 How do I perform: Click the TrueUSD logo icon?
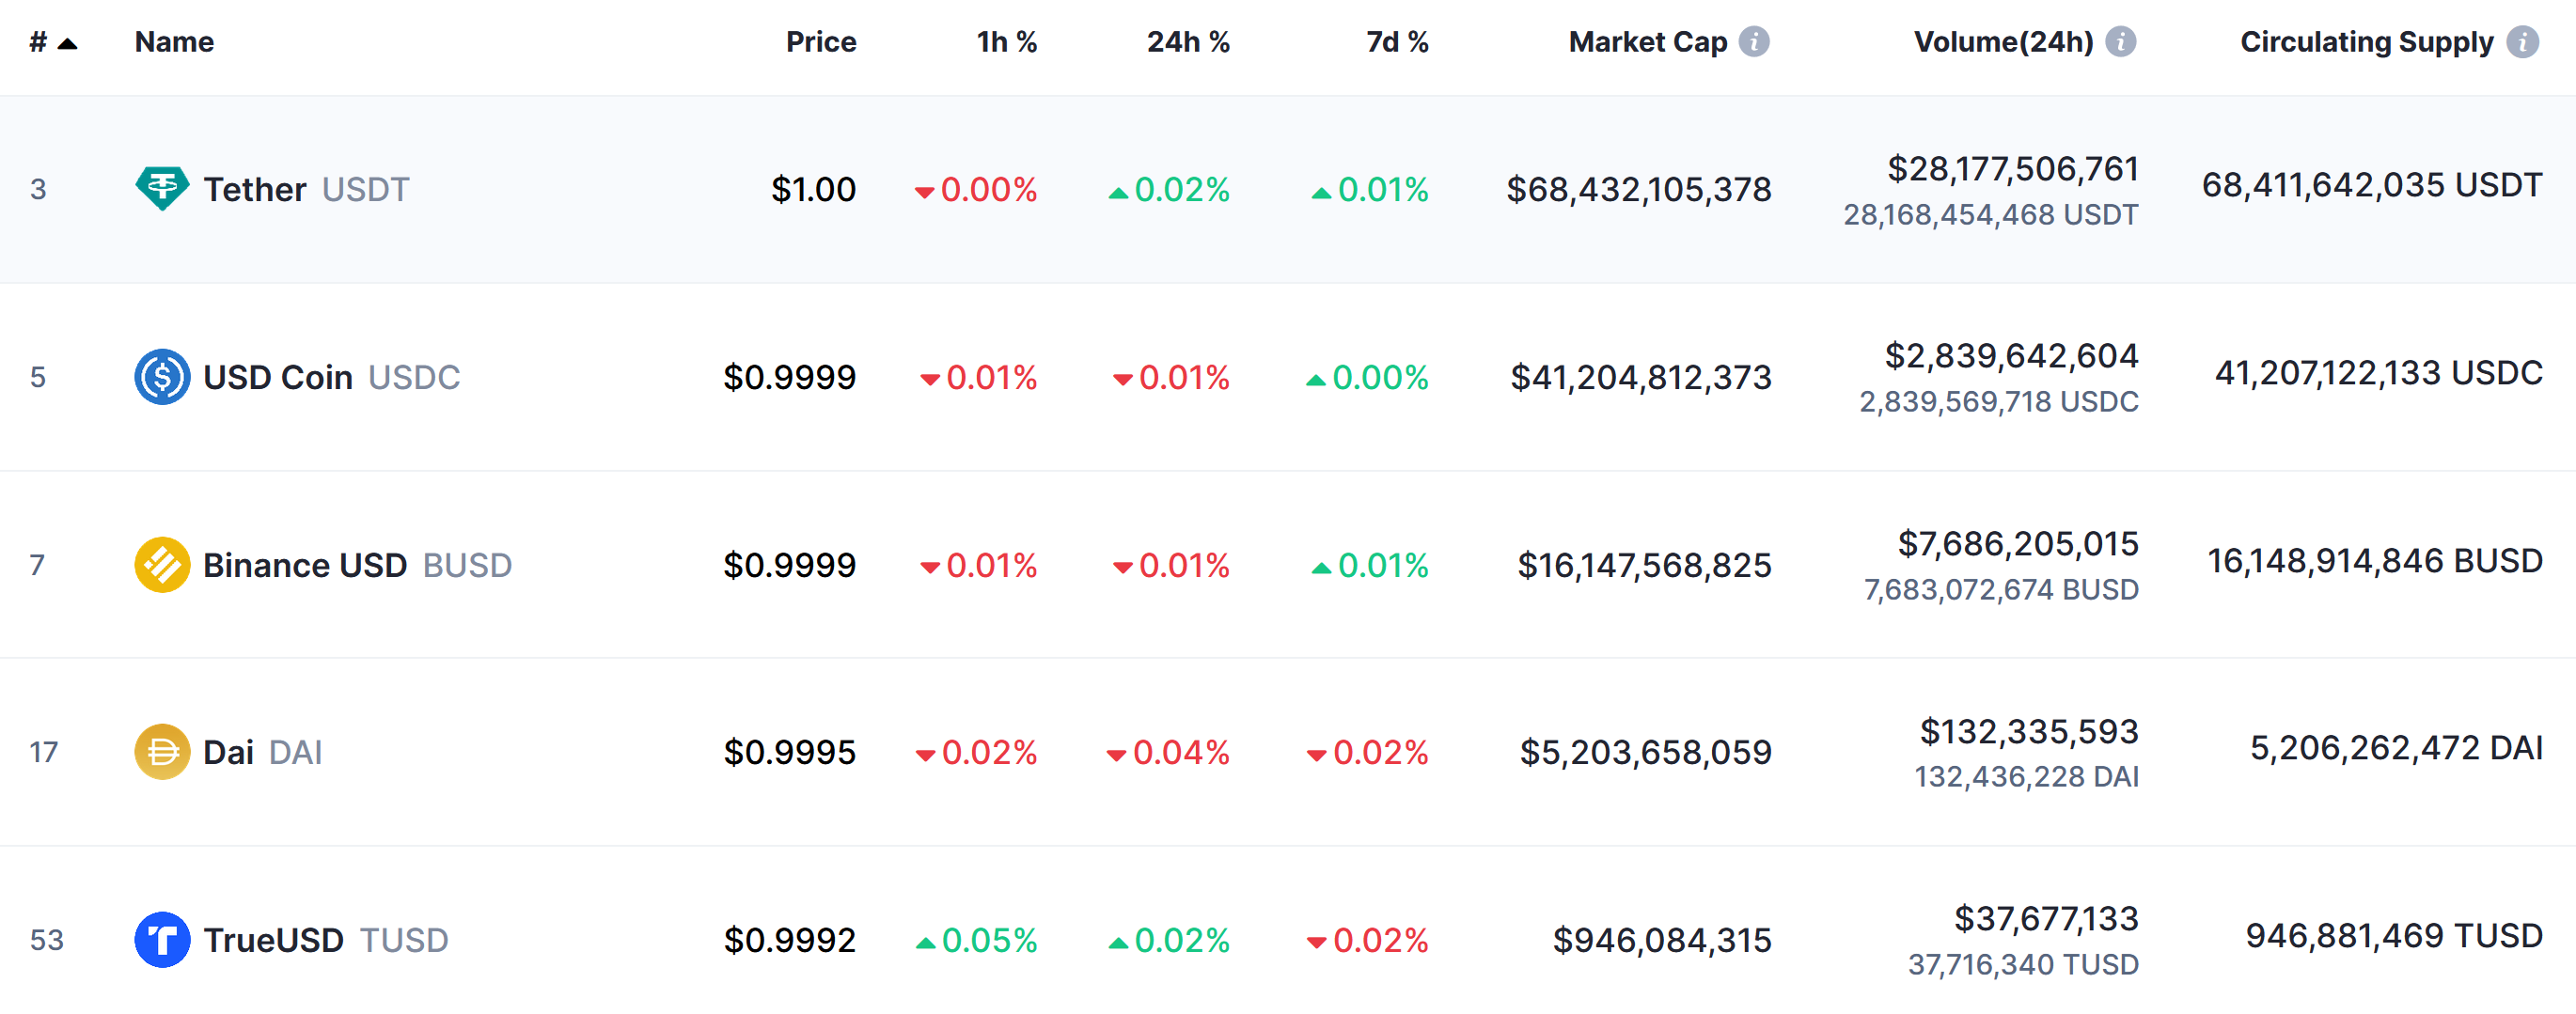[x=162, y=939]
